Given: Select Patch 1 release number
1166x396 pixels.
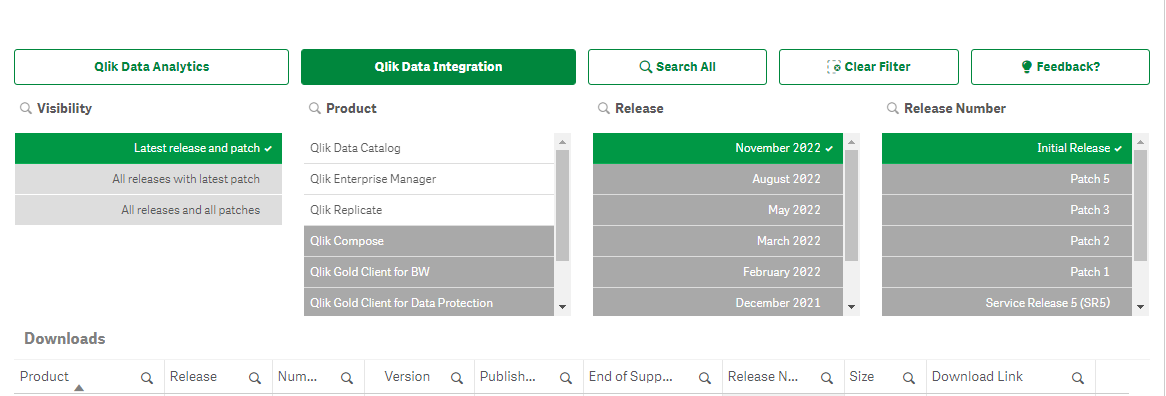Looking at the screenshot, I should tap(1007, 272).
